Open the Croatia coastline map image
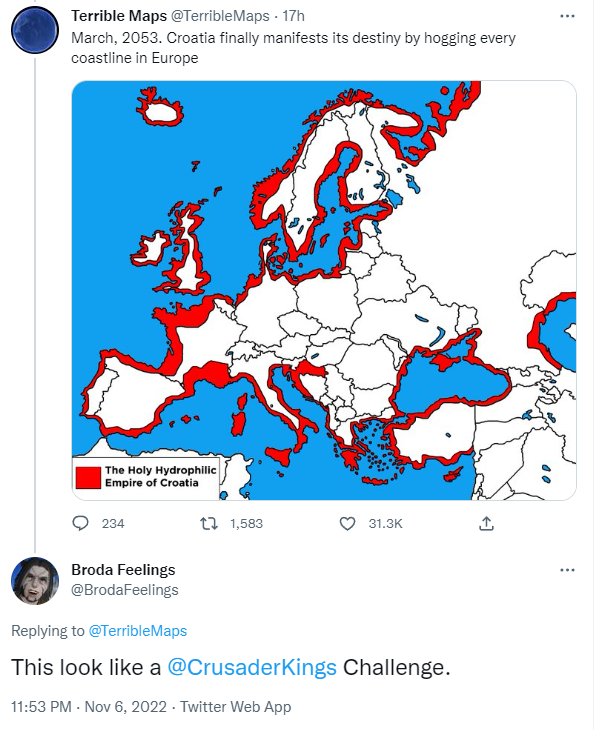The image size is (606, 730). 324,291
